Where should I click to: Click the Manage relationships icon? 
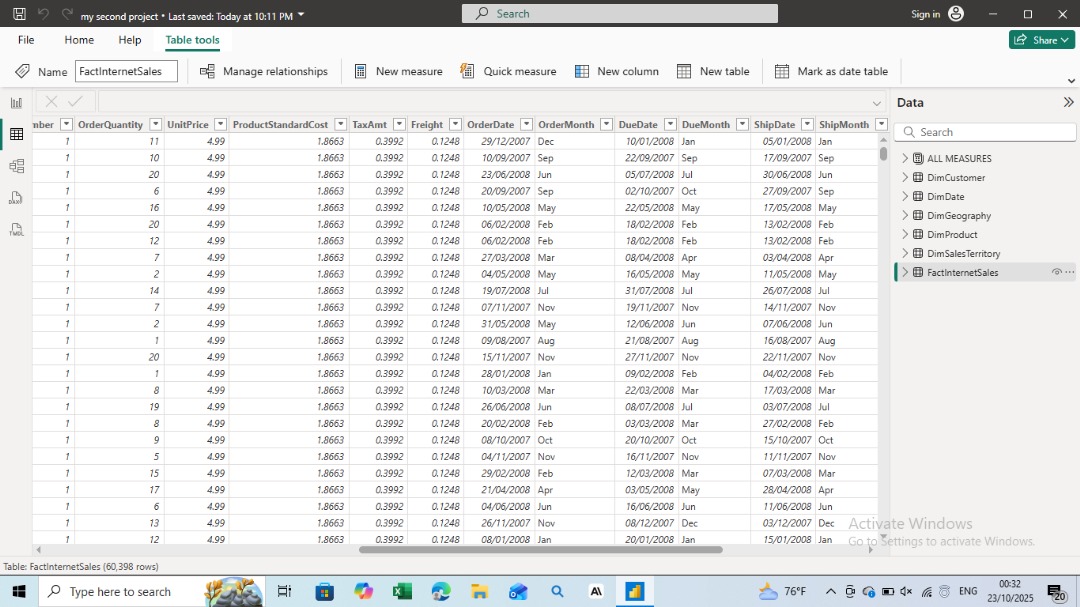[207, 71]
